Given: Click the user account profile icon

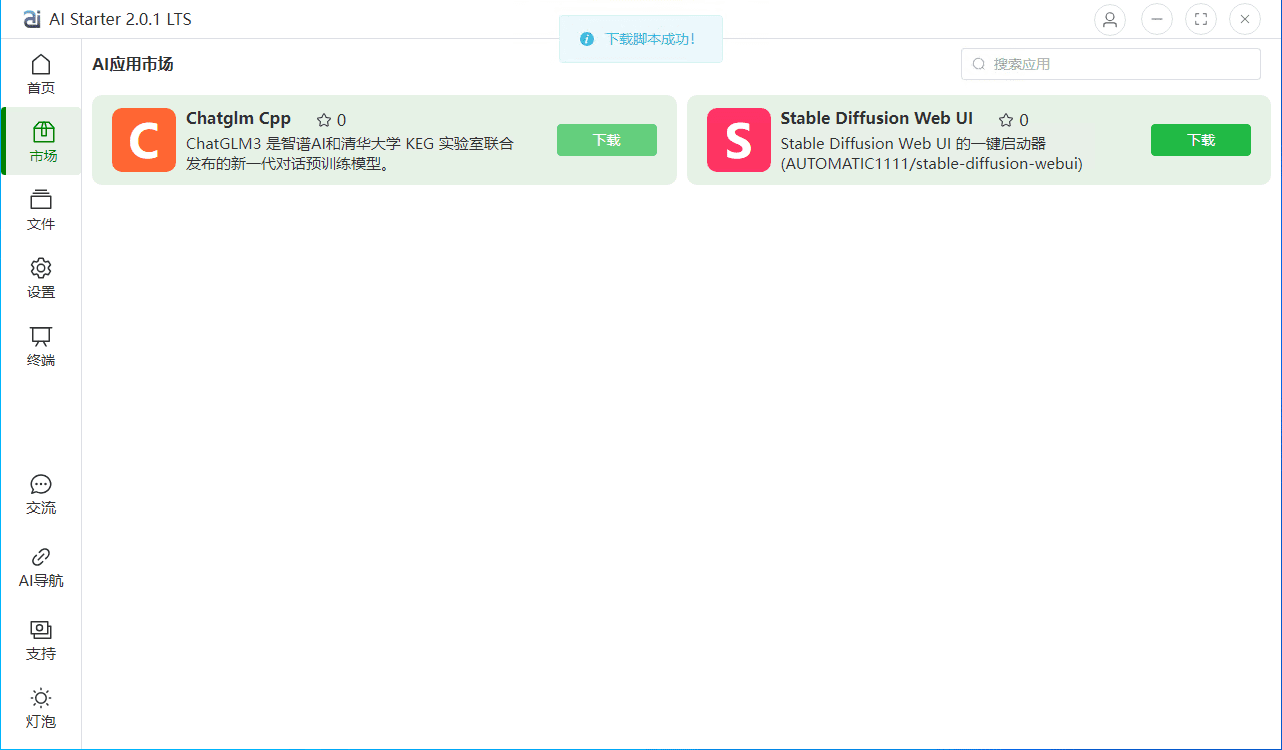Looking at the screenshot, I should pos(1110,19).
